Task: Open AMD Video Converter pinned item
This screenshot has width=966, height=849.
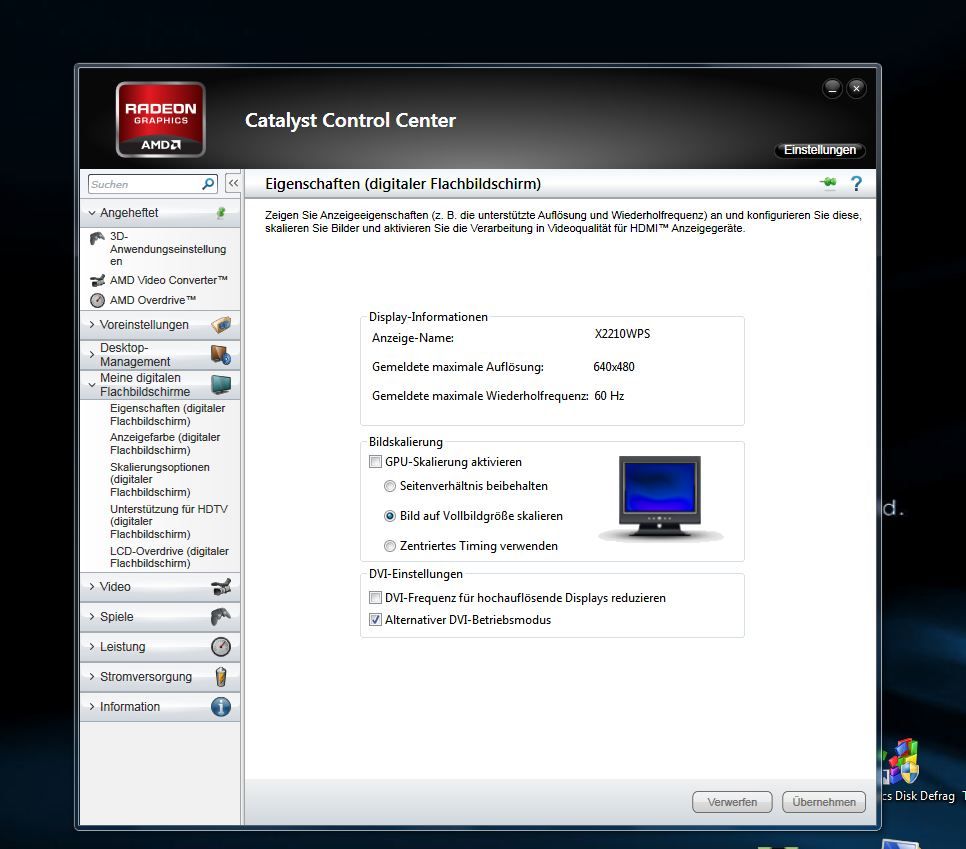Action: pyautogui.click(x=169, y=280)
